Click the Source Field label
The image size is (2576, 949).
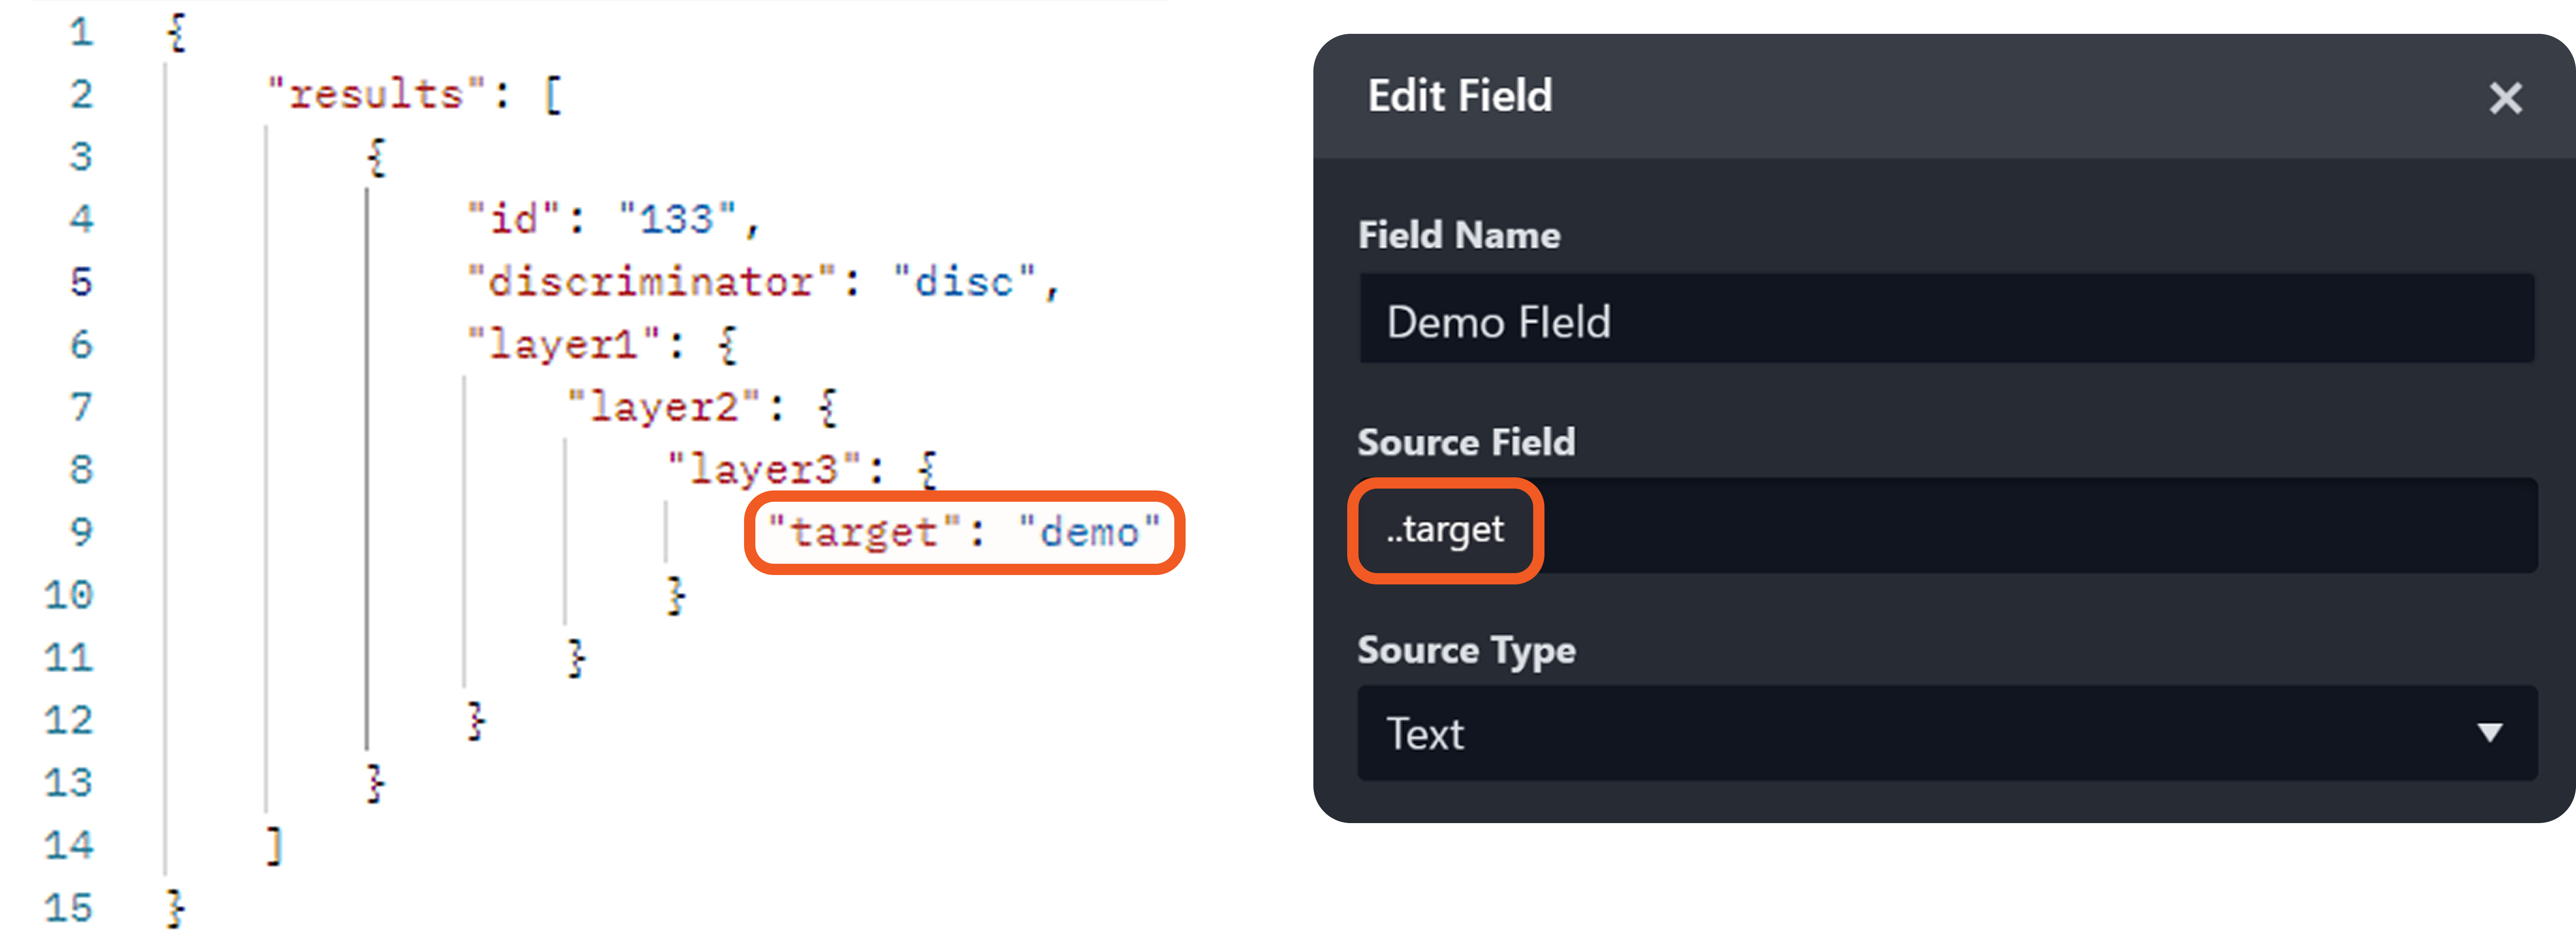tap(1466, 442)
